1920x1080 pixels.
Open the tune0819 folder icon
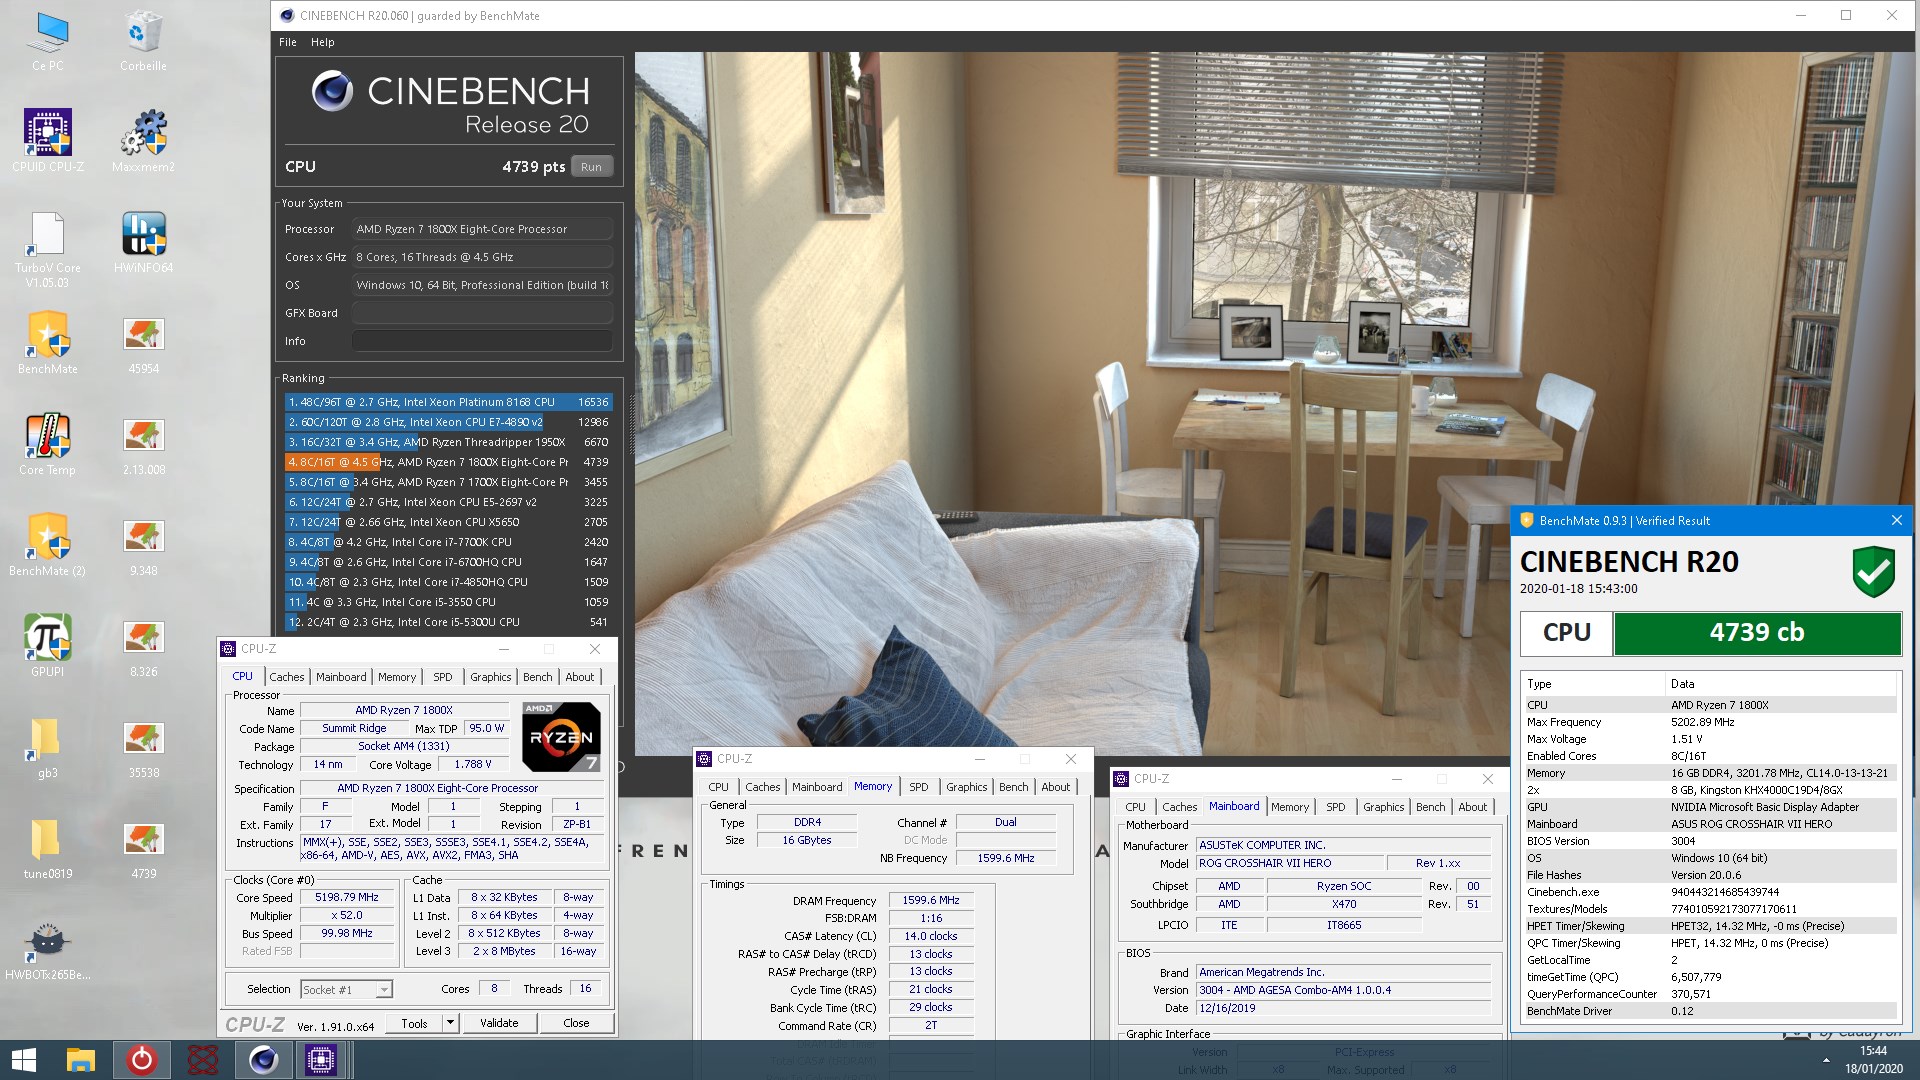(x=48, y=848)
